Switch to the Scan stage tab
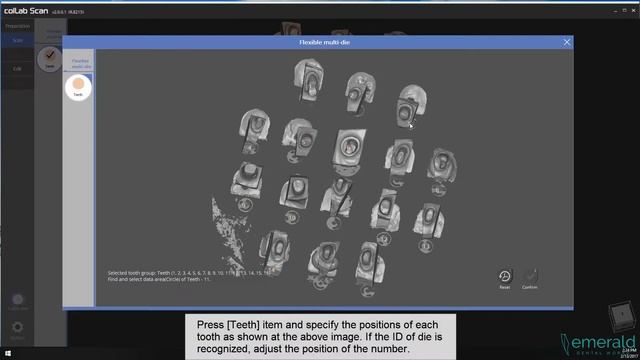The height and width of the screenshot is (360, 640). point(17,40)
